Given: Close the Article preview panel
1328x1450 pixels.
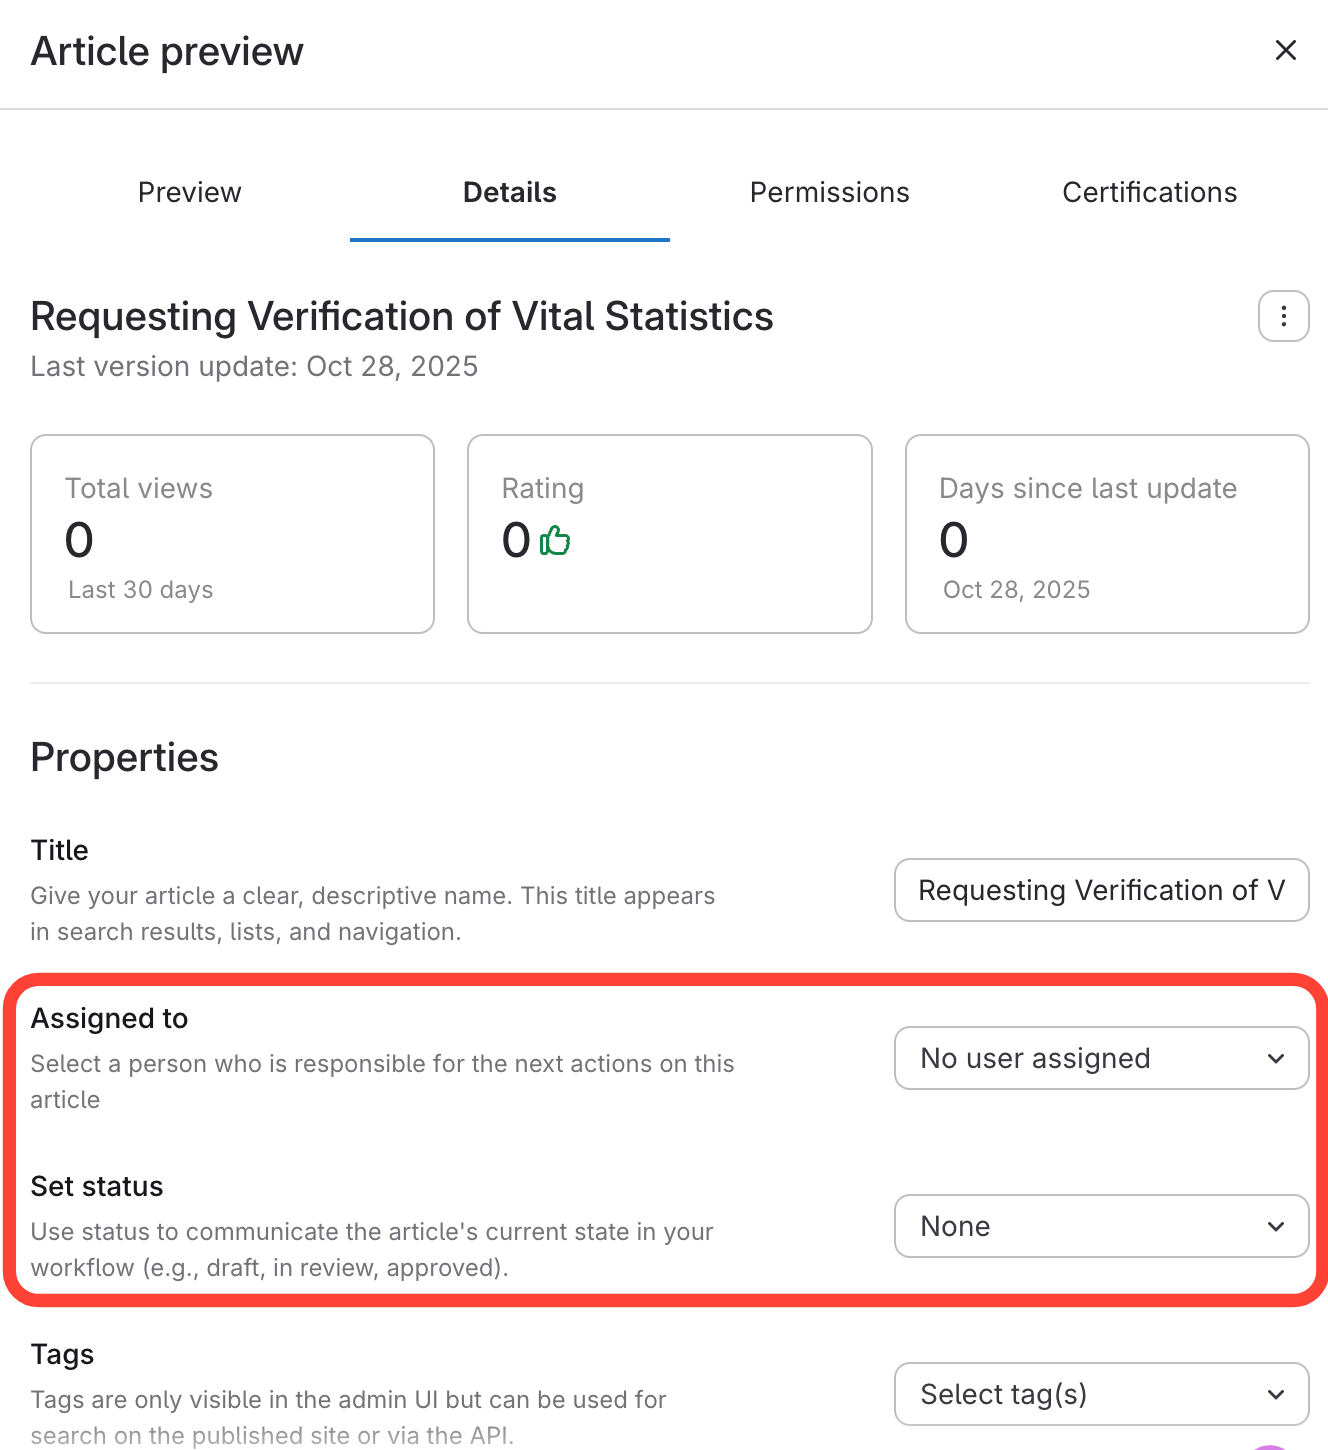Looking at the screenshot, I should click(x=1285, y=50).
